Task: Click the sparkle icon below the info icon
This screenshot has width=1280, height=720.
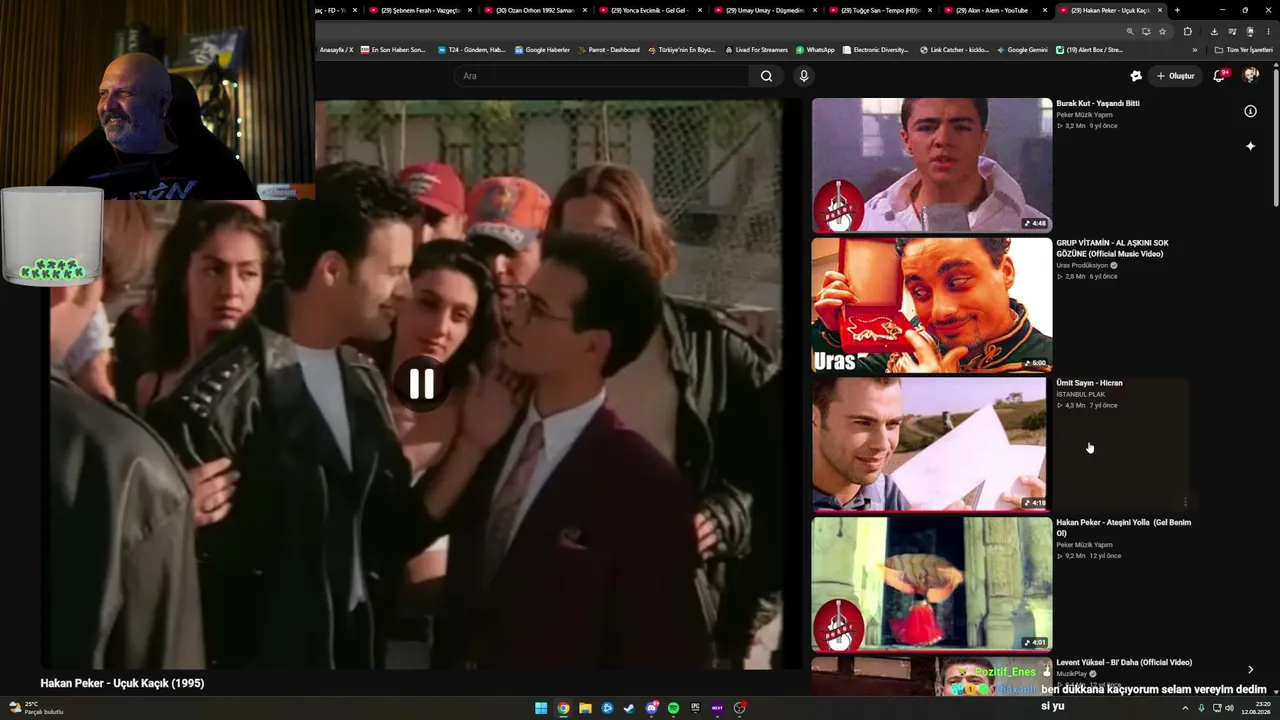Action: click(x=1250, y=146)
